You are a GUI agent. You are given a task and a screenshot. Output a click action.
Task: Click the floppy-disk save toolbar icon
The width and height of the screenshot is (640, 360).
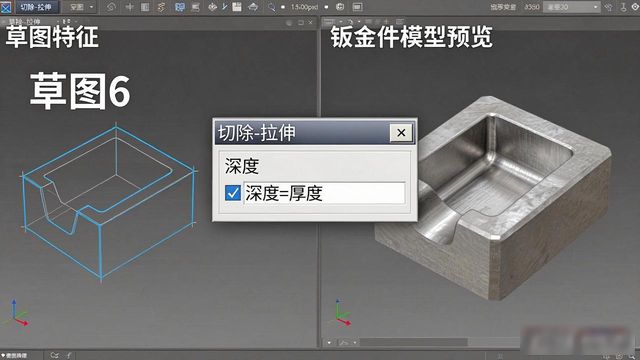tap(237, 7)
